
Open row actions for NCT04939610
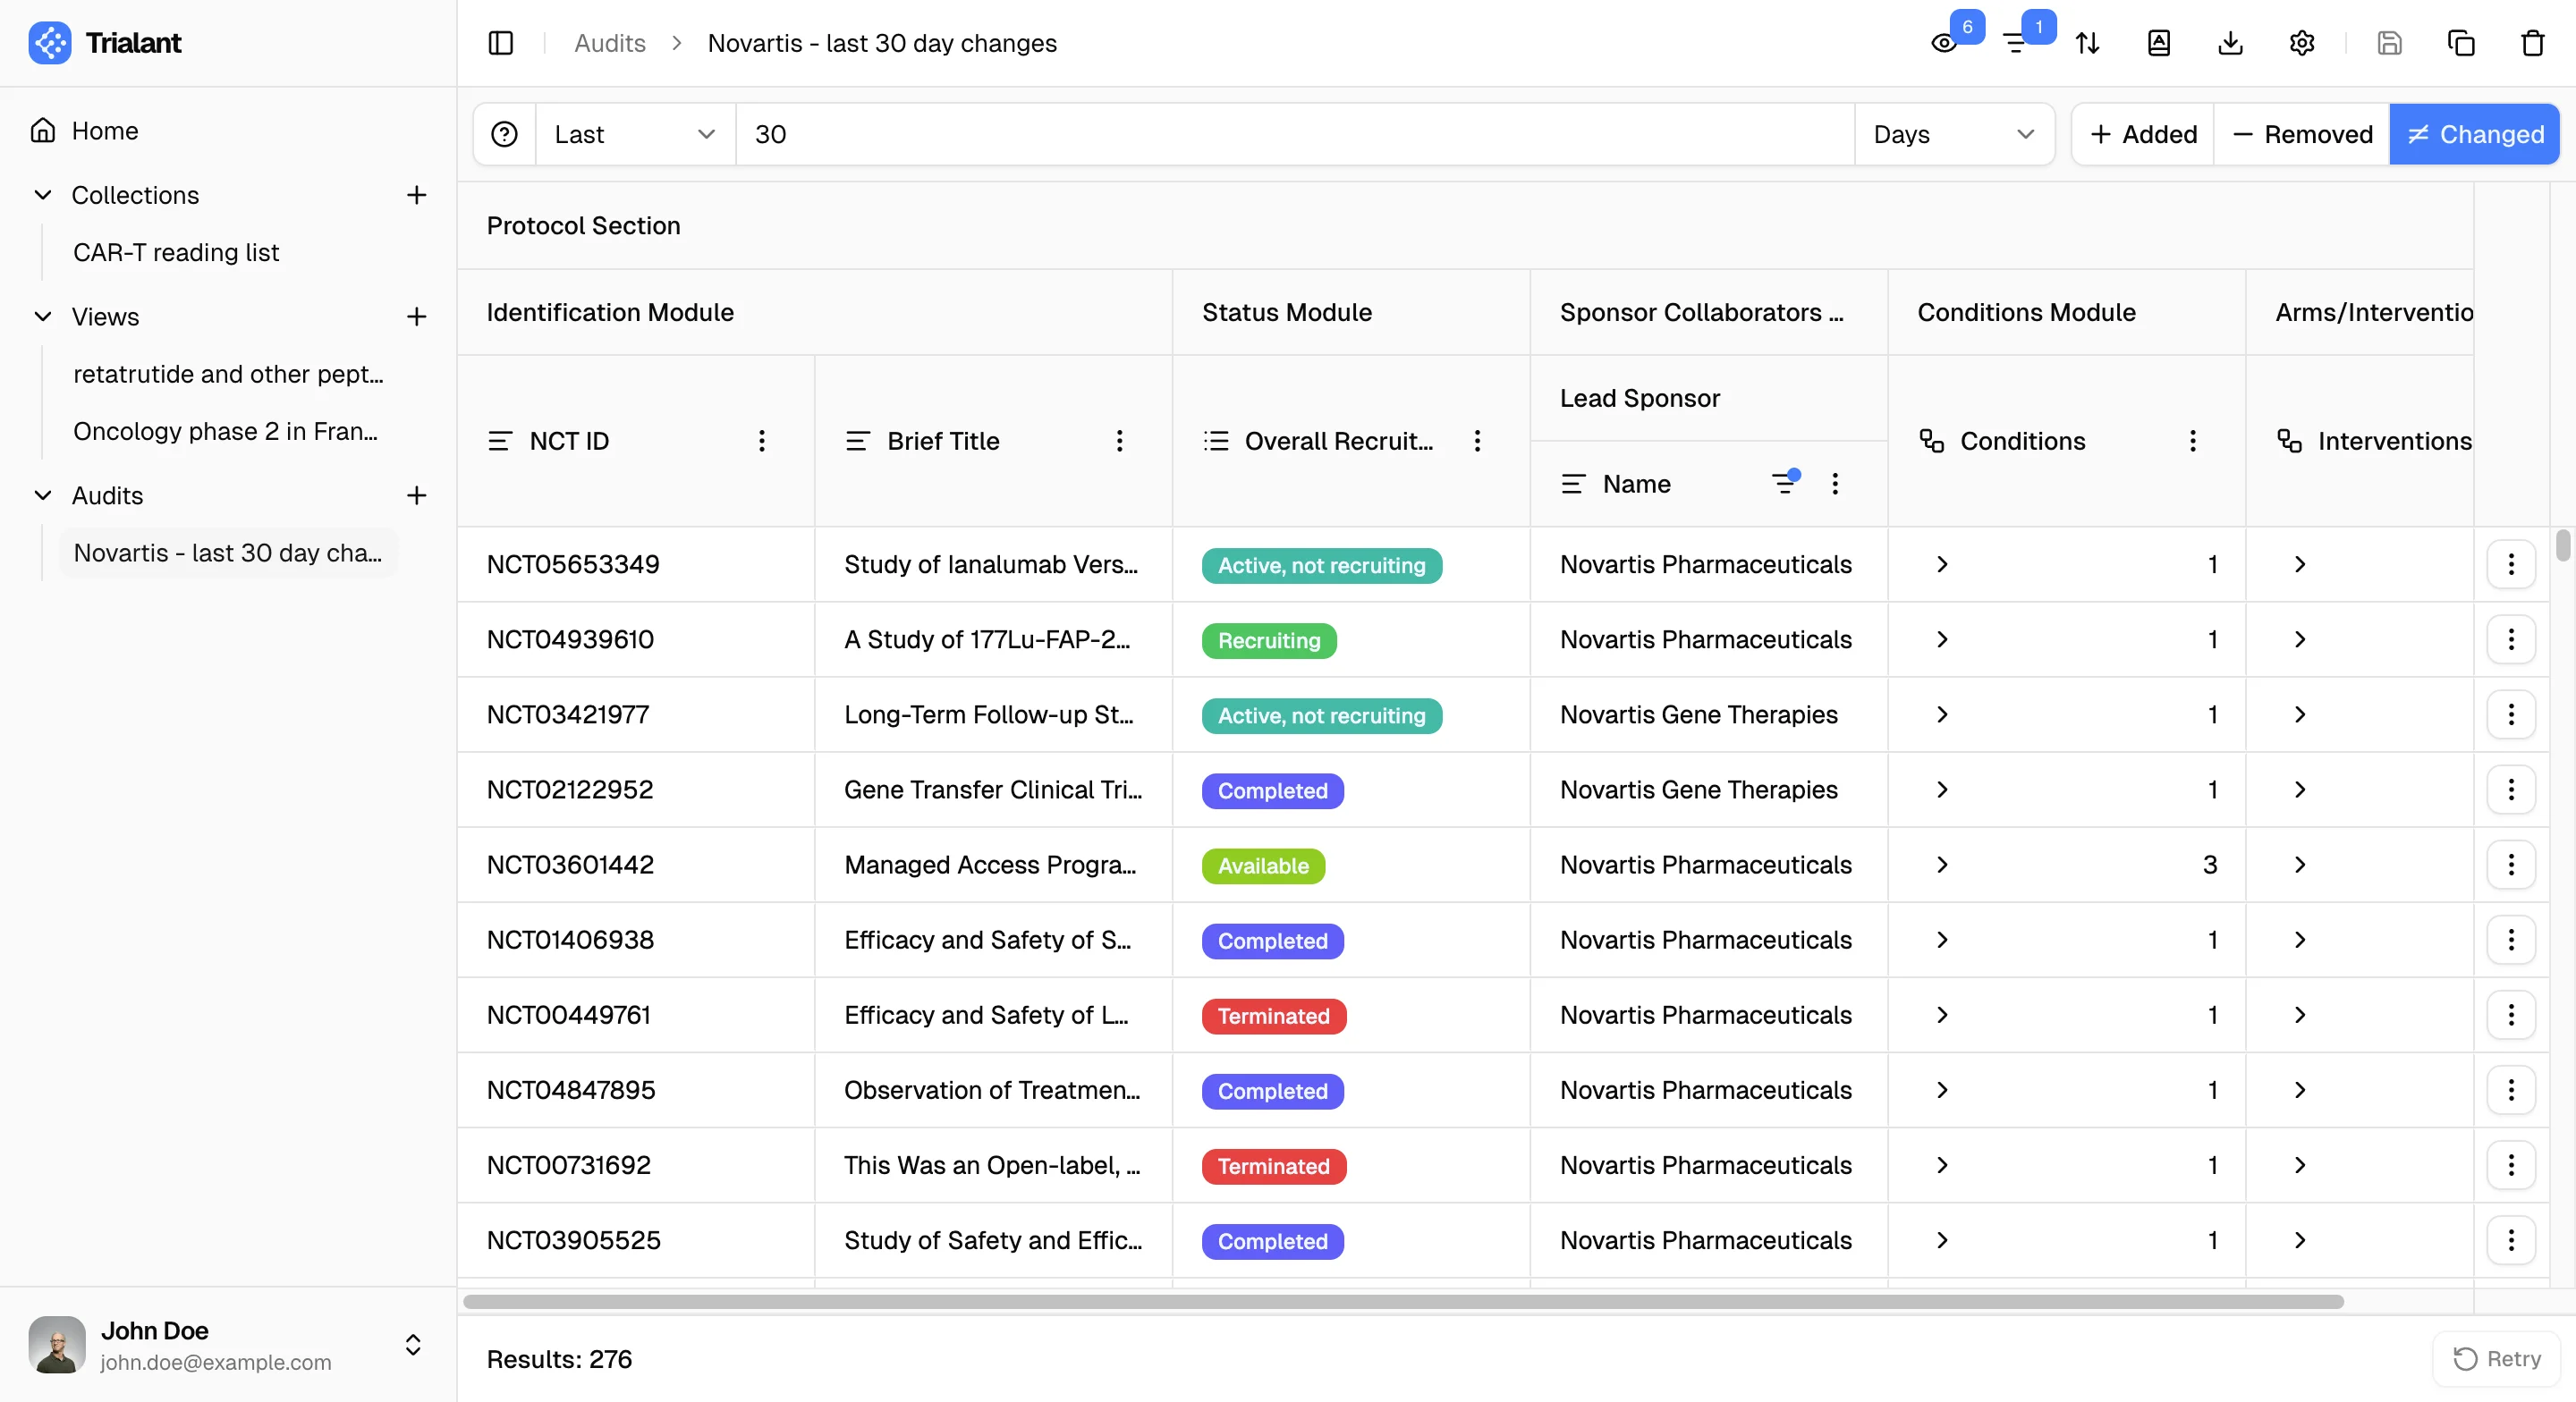click(2511, 640)
